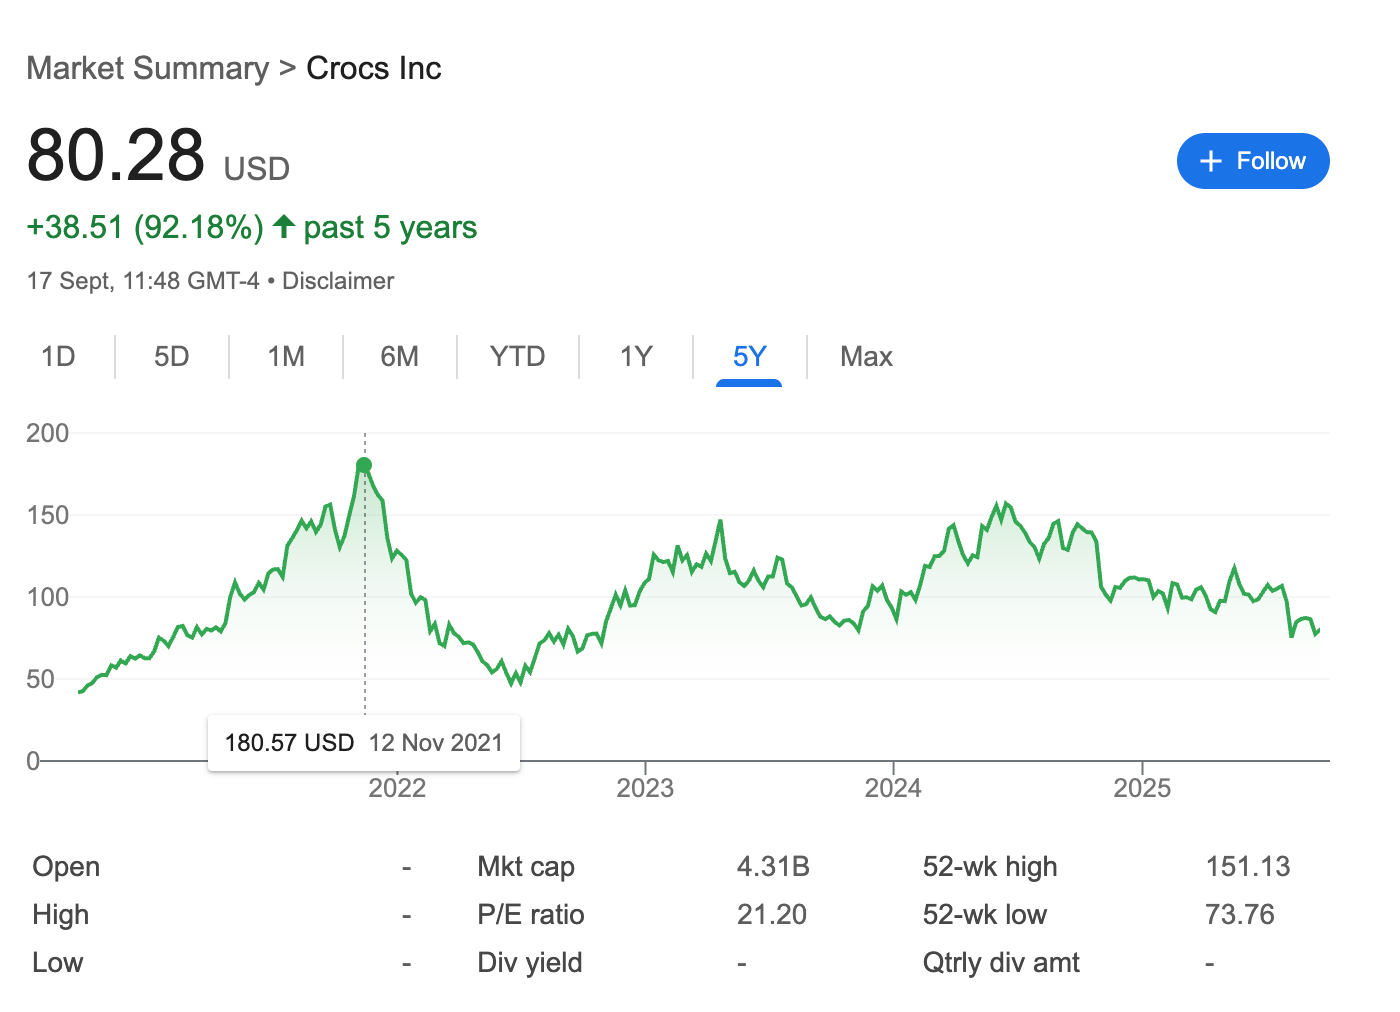Click the green peak marker dot on chart
This screenshot has width=1400, height=1012.
click(x=364, y=465)
